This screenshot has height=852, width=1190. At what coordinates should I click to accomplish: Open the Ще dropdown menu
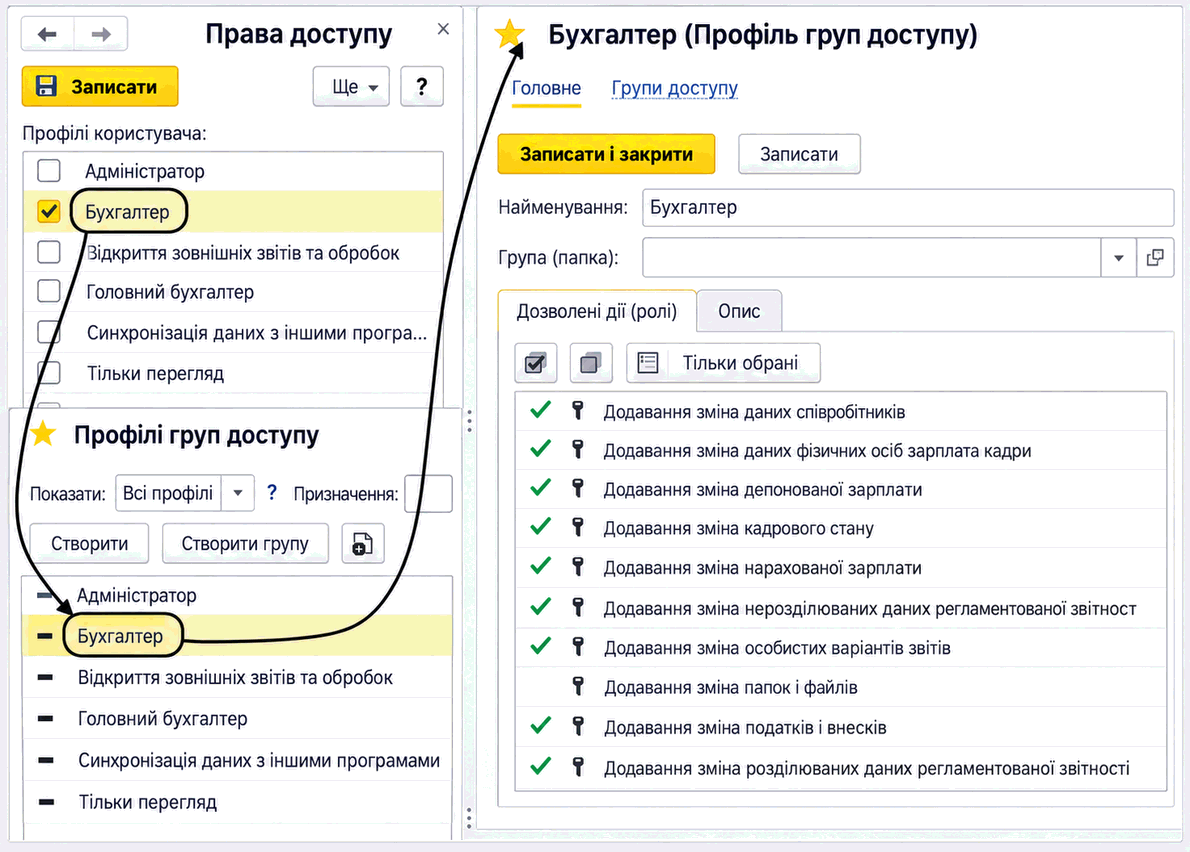(351, 86)
